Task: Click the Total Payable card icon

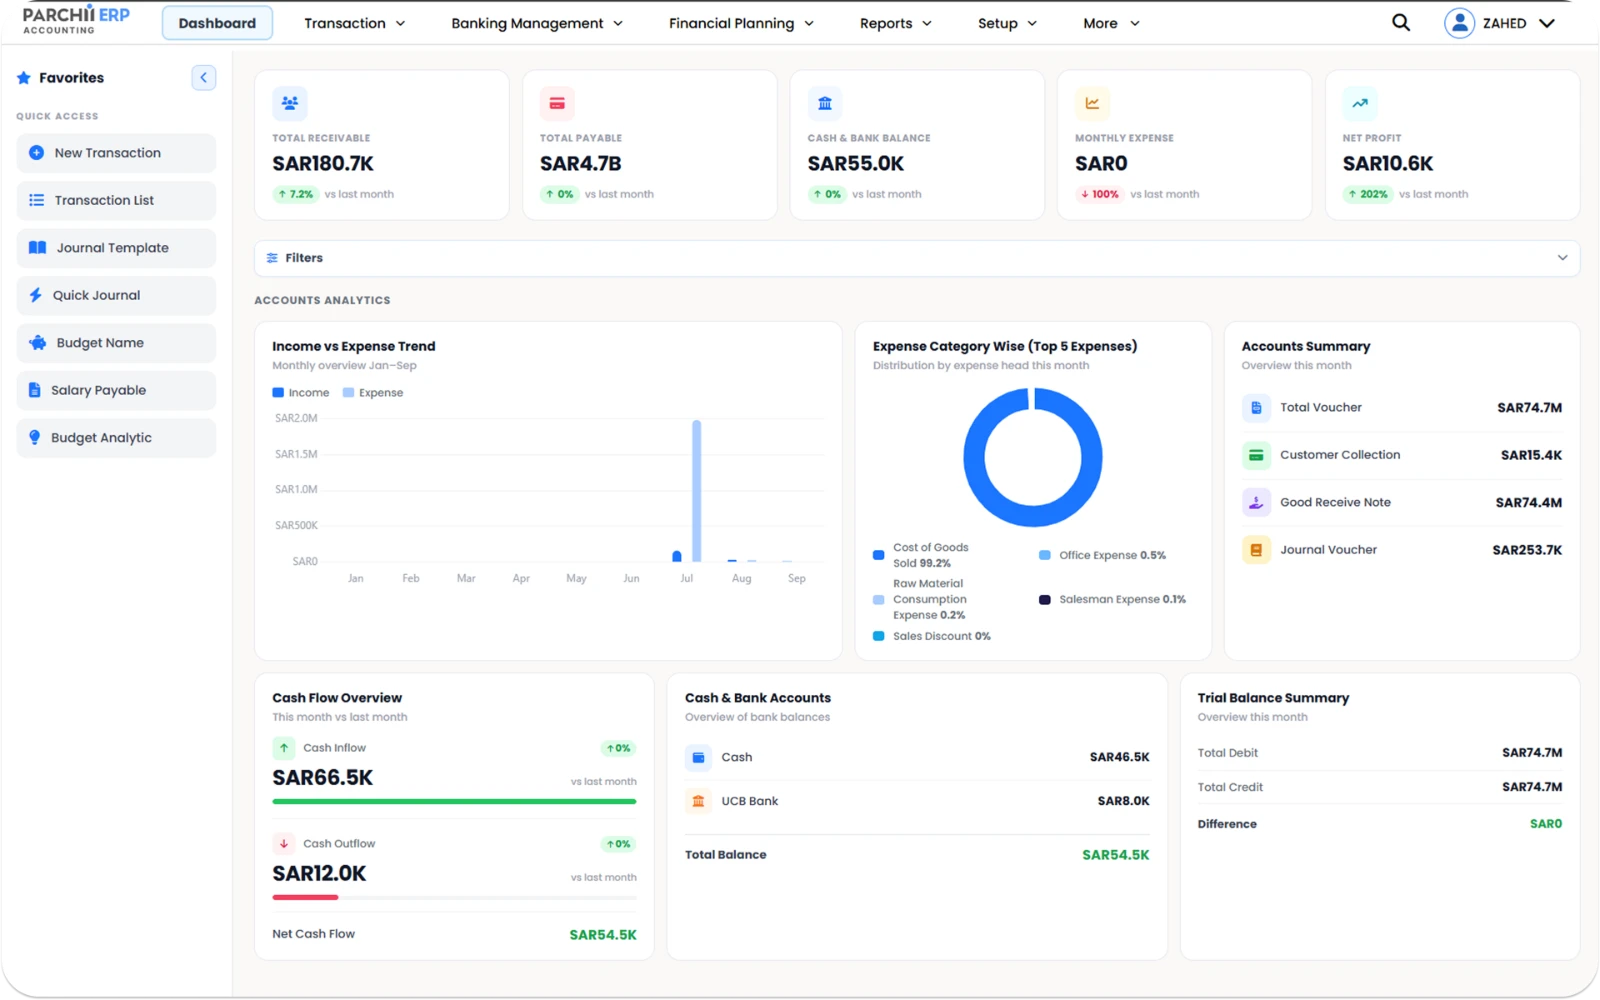Action: tap(557, 103)
